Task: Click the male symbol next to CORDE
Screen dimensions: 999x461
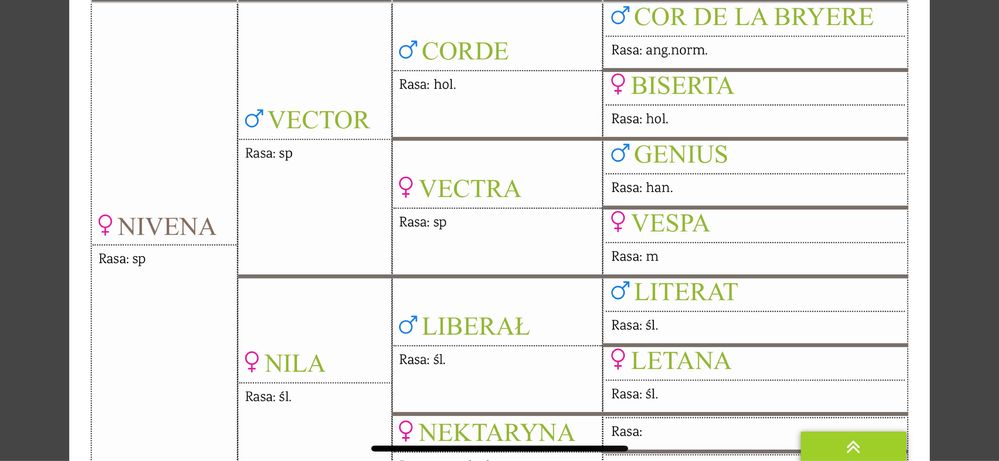Action: tap(408, 50)
